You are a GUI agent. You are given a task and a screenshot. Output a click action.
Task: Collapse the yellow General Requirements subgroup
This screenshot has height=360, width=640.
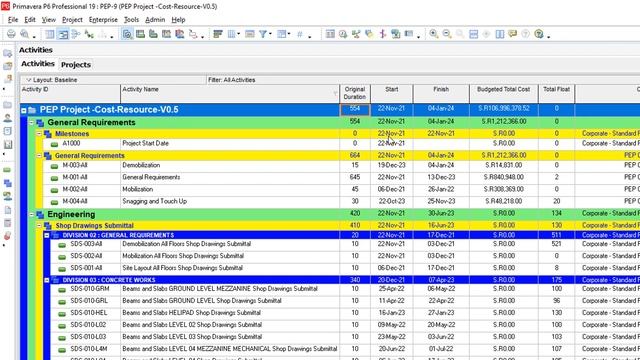39,156
